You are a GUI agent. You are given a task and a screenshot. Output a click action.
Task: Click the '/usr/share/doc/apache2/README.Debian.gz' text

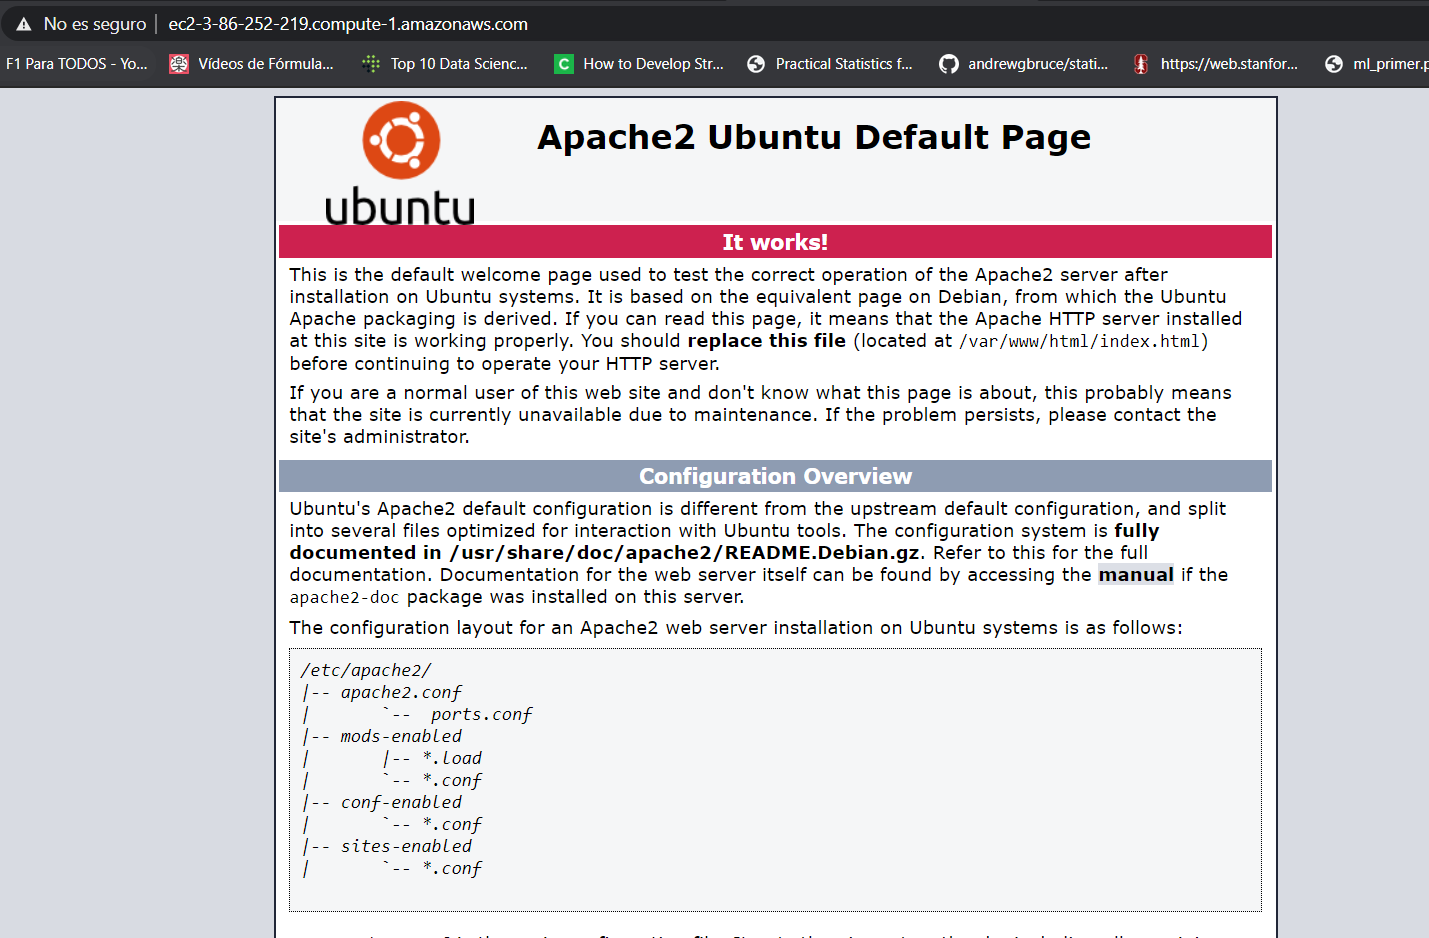(685, 553)
